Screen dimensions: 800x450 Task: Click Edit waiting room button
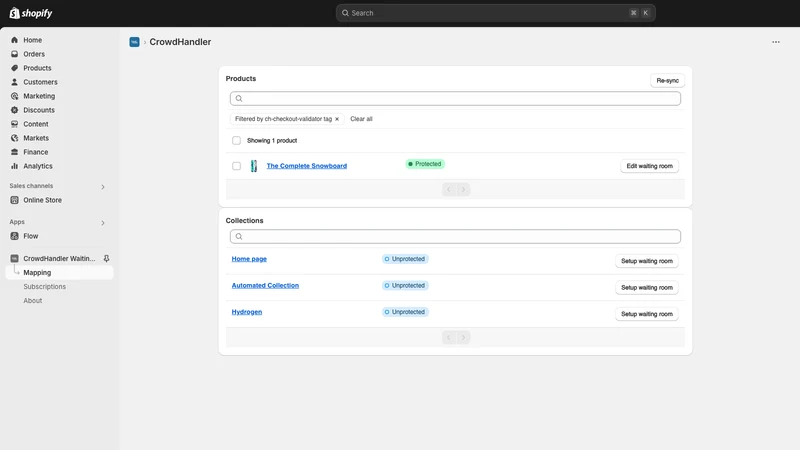649,166
